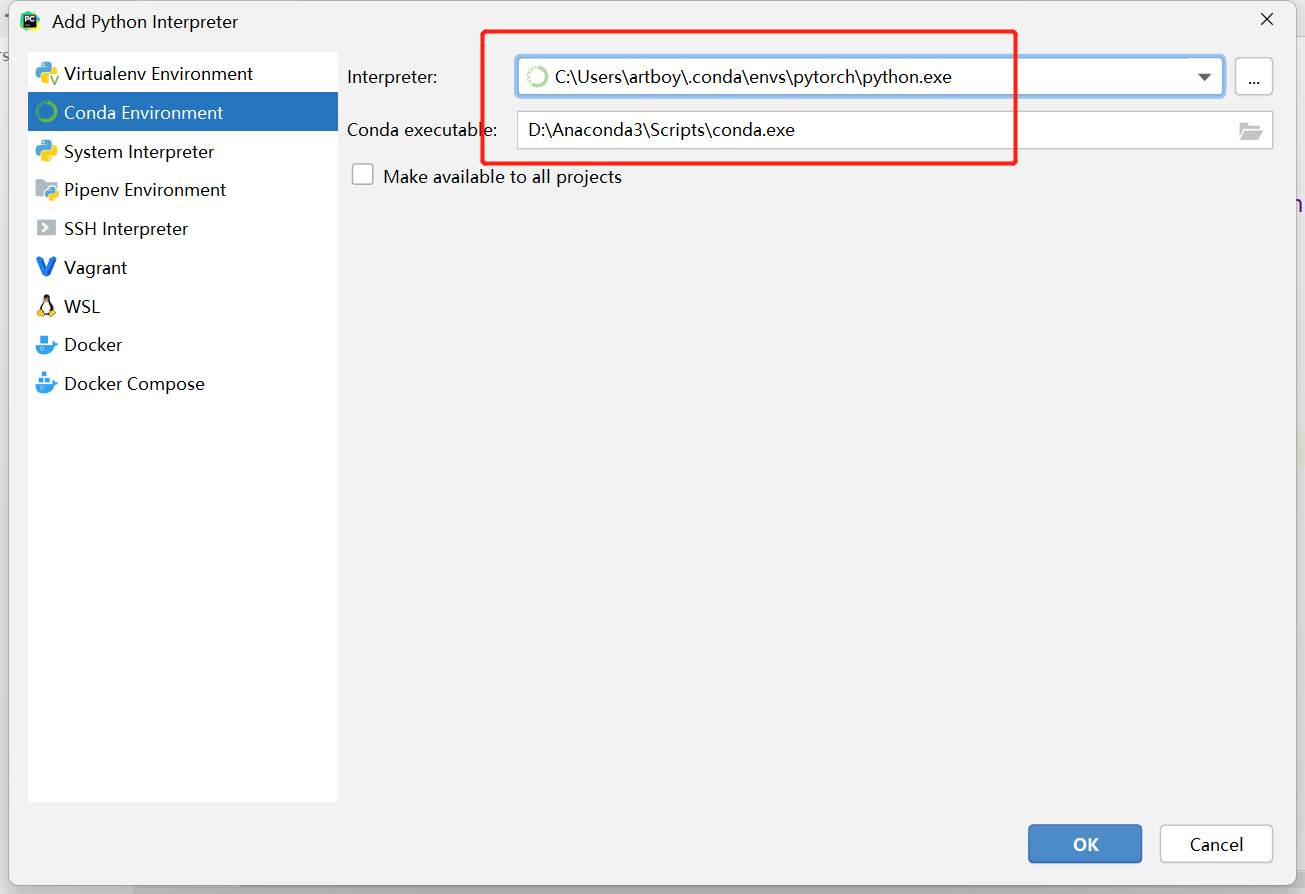Select the Docker option label
The image size is (1305, 894).
[x=93, y=345]
